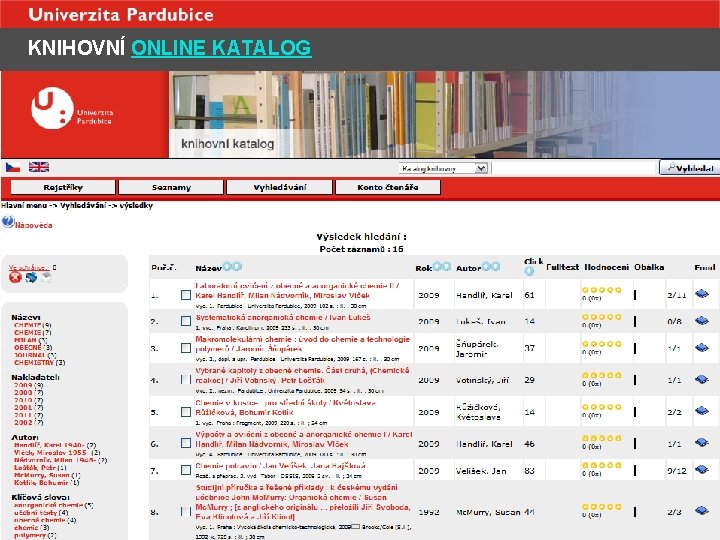Image resolution: width=720 pixels, height=540 pixels.
Task: Click the first sort icon beside Autor
Action: [x=486, y=266]
